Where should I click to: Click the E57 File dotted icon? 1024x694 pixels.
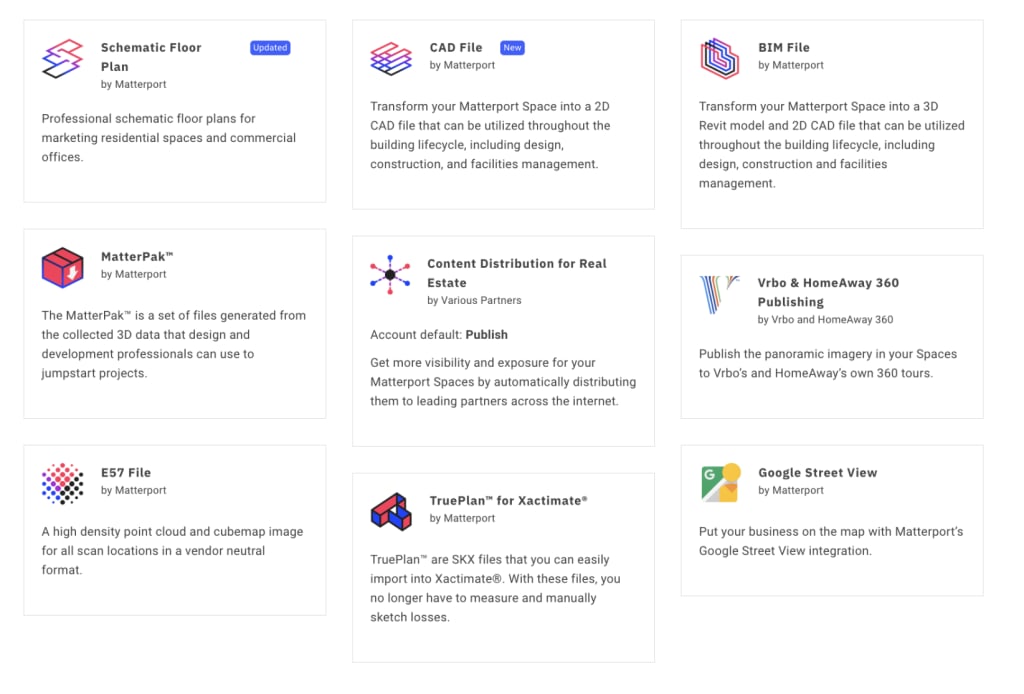click(x=62, y=483)
